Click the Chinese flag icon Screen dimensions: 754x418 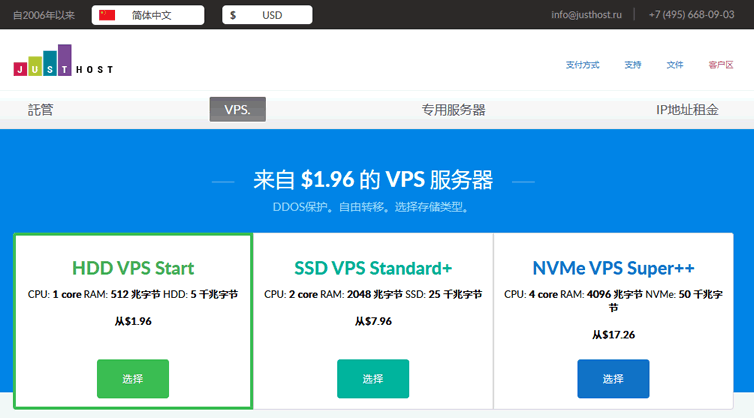(107, 15)
